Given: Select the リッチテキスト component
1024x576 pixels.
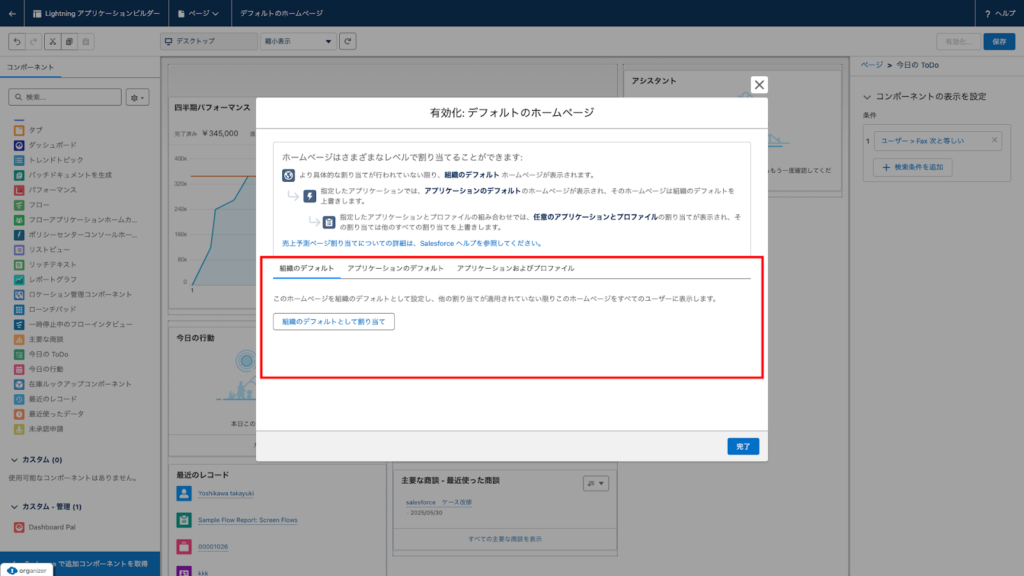Looking at the screenshot, I should 52,264.
